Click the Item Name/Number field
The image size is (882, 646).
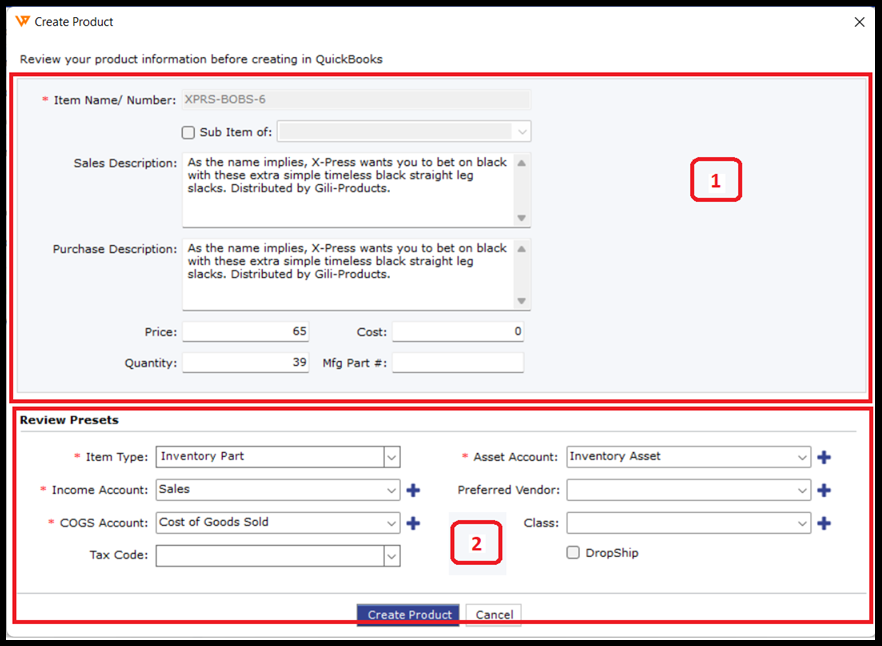356,100
